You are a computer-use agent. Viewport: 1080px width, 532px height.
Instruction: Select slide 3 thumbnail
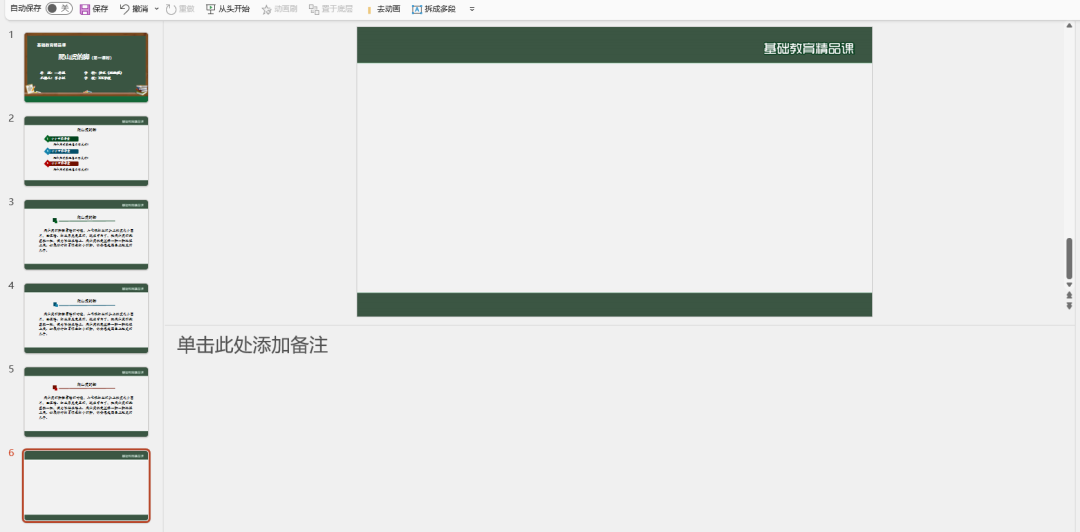point(86,234)
